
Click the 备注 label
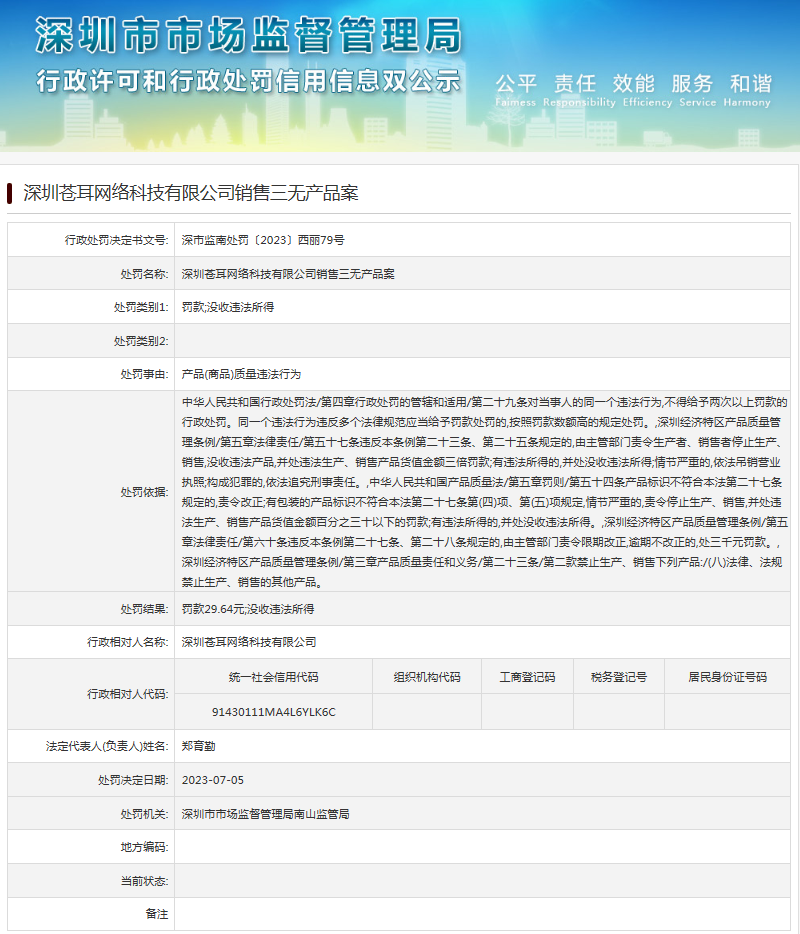click(157, 914)
